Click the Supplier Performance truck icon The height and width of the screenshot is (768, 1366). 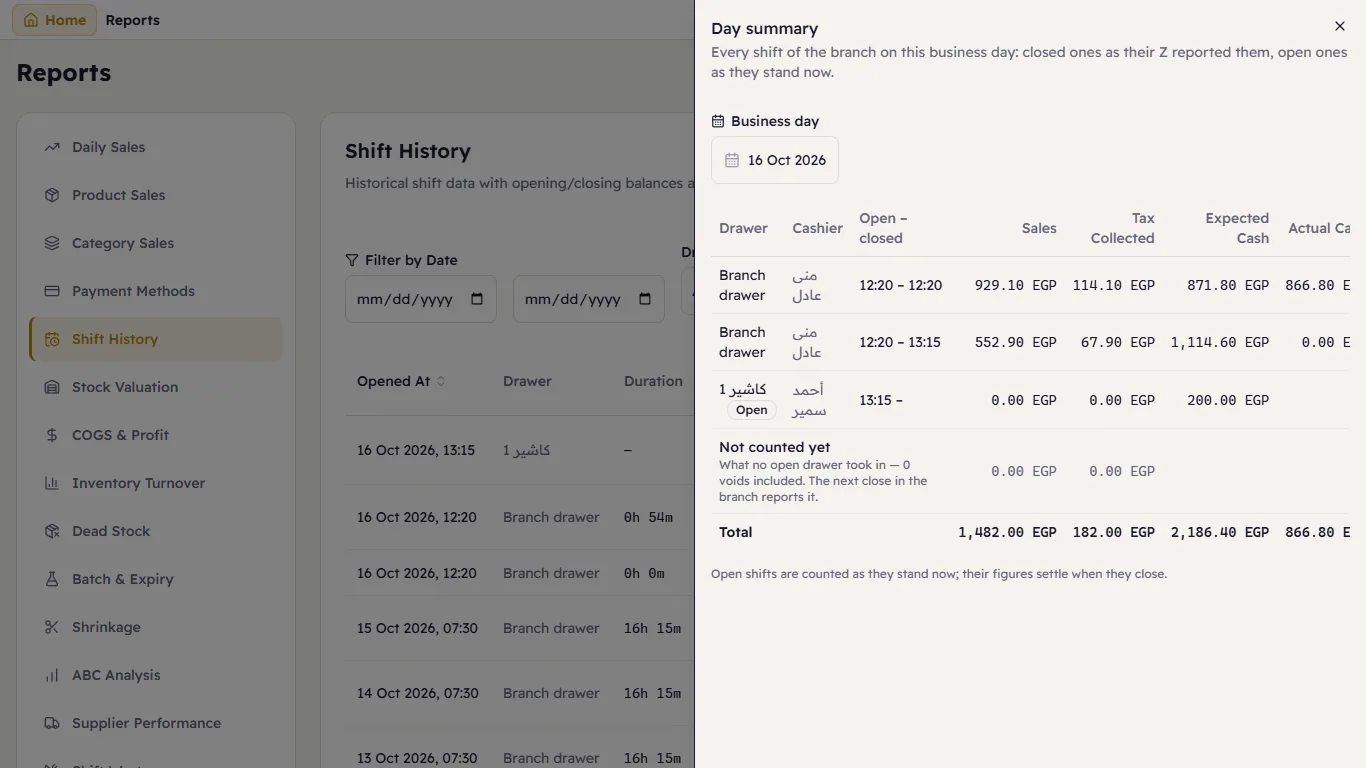click(52, 723)
